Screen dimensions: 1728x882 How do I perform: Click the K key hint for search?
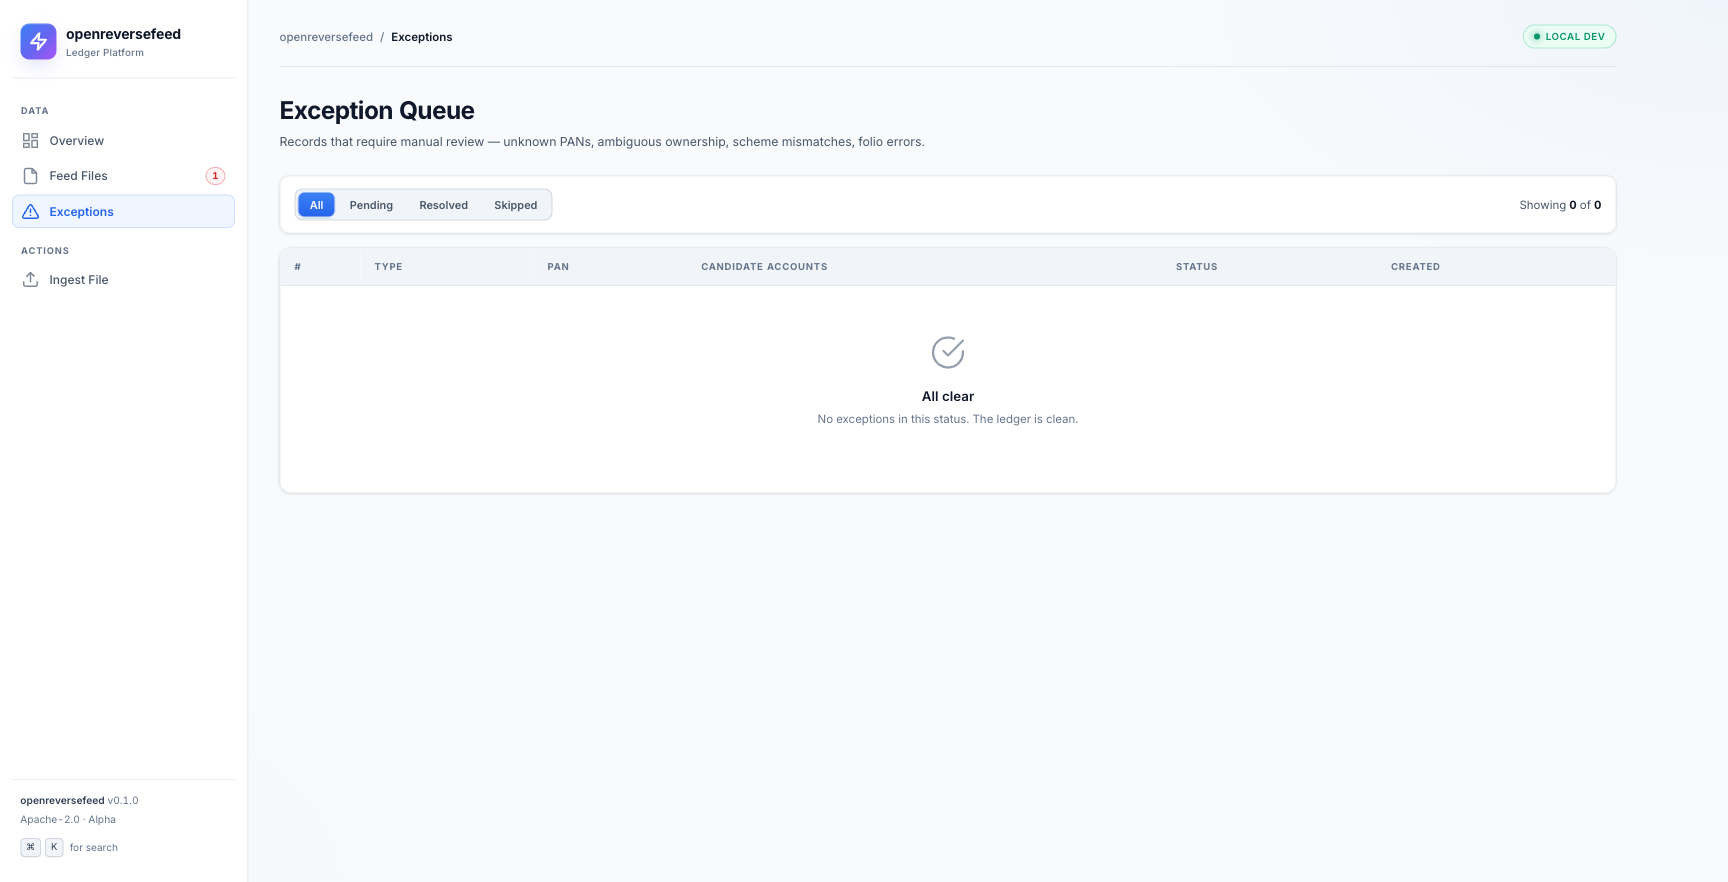(54, 847)
